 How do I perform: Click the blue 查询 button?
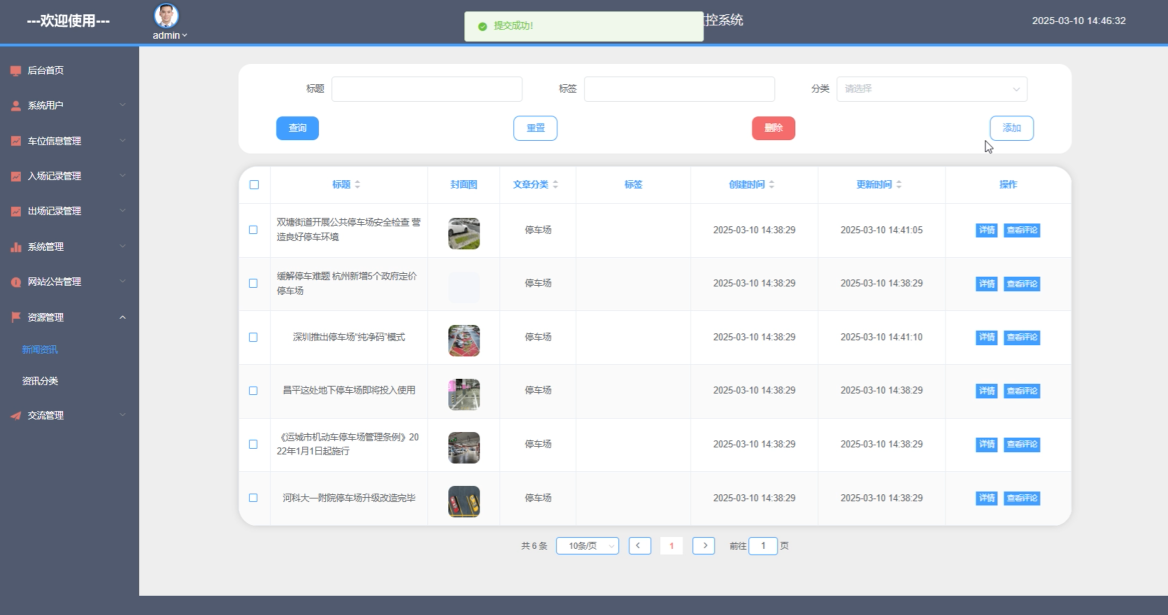(x=297, y=128)
